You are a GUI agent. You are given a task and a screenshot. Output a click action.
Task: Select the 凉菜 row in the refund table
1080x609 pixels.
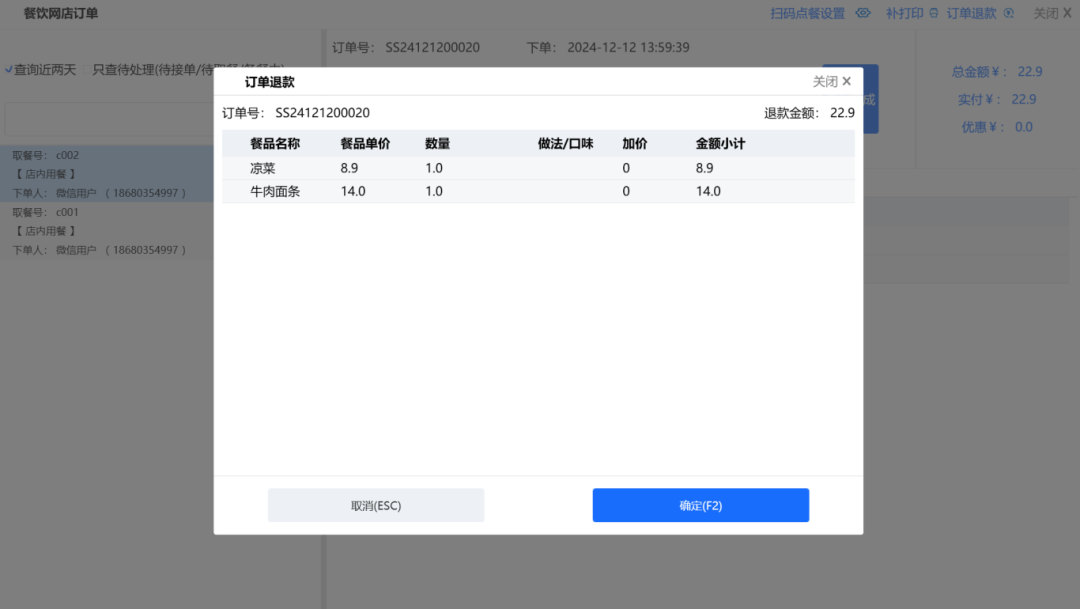[538, 168]
